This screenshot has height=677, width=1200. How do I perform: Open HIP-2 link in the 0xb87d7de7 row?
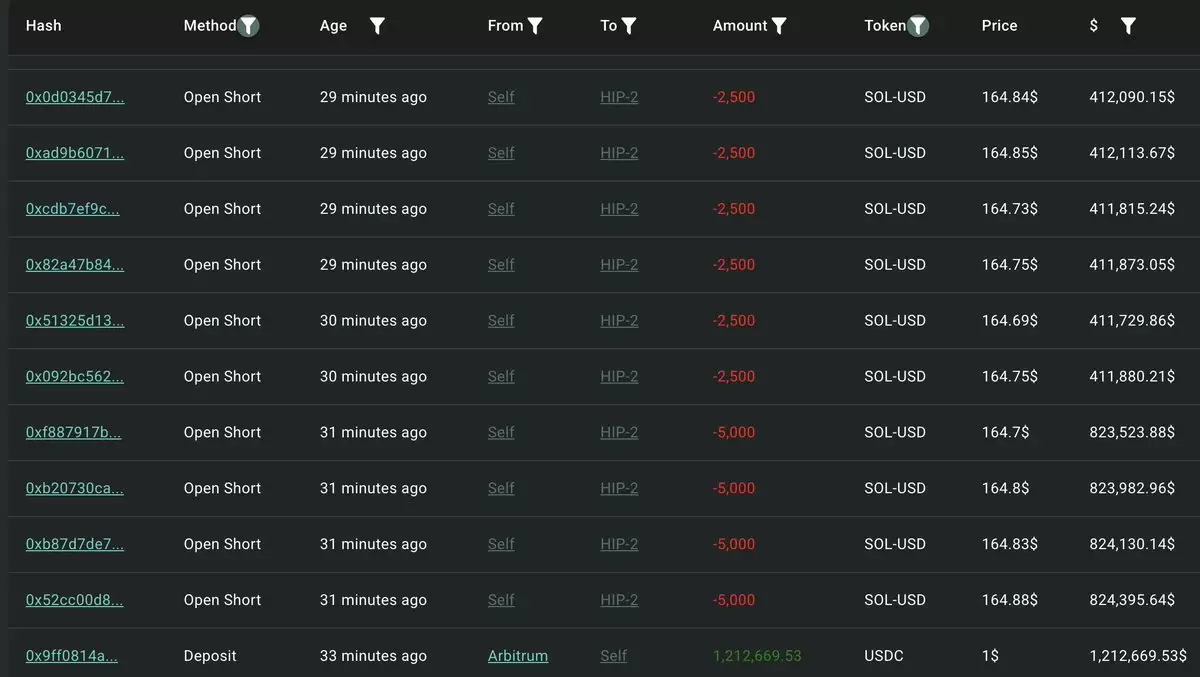pyautogui.click(x=619, y=544)
